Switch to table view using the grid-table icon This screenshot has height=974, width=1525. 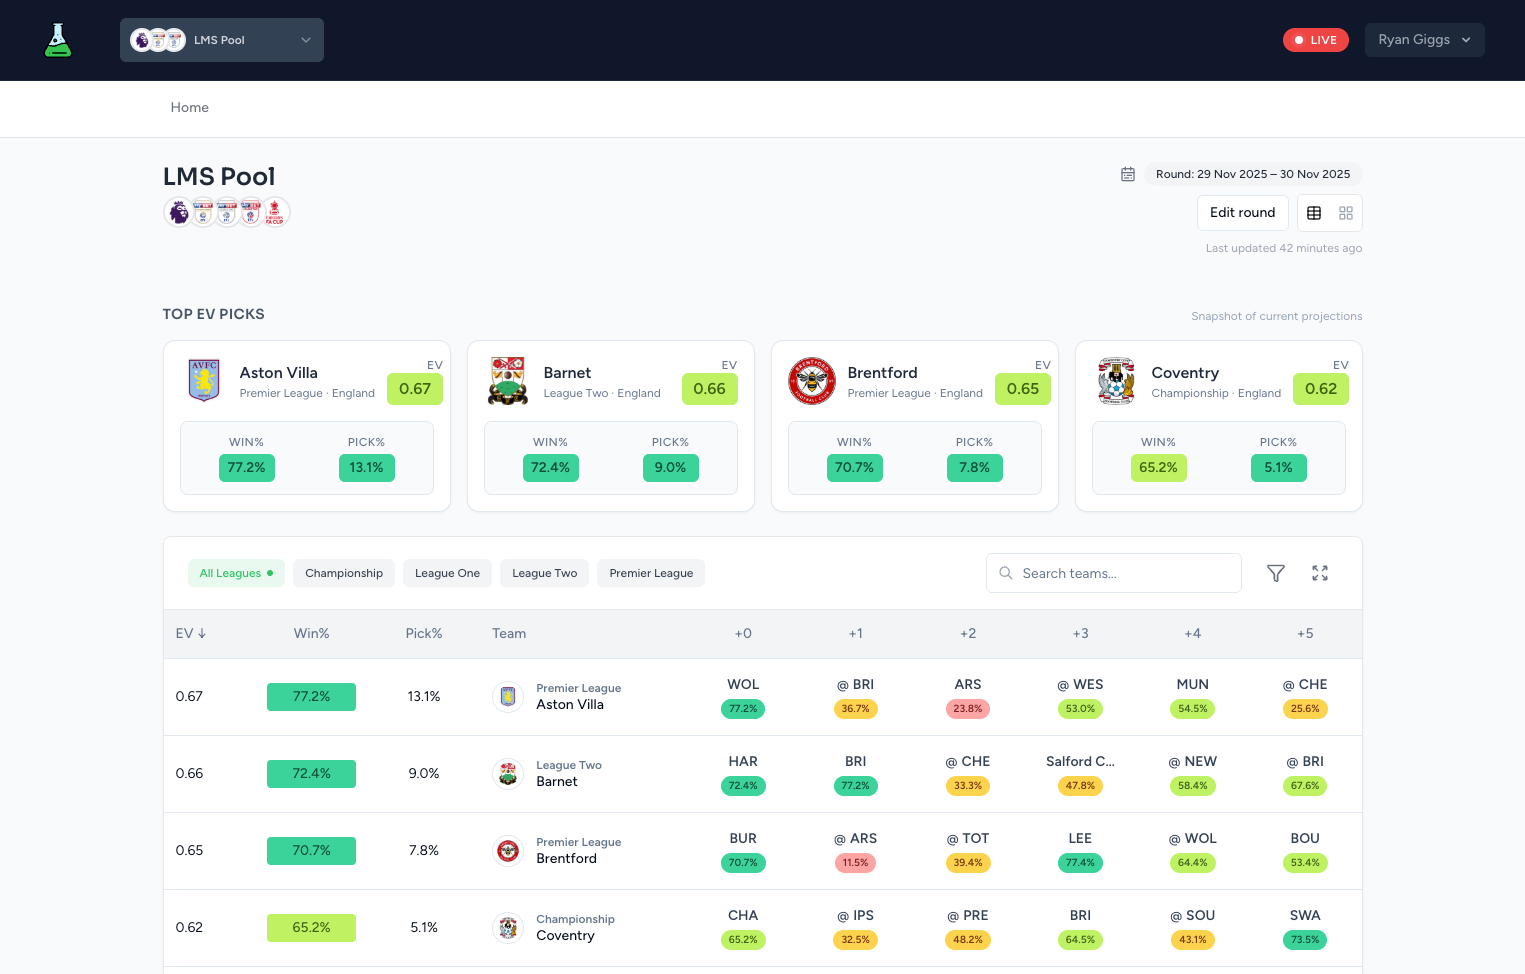[1314, 212]
